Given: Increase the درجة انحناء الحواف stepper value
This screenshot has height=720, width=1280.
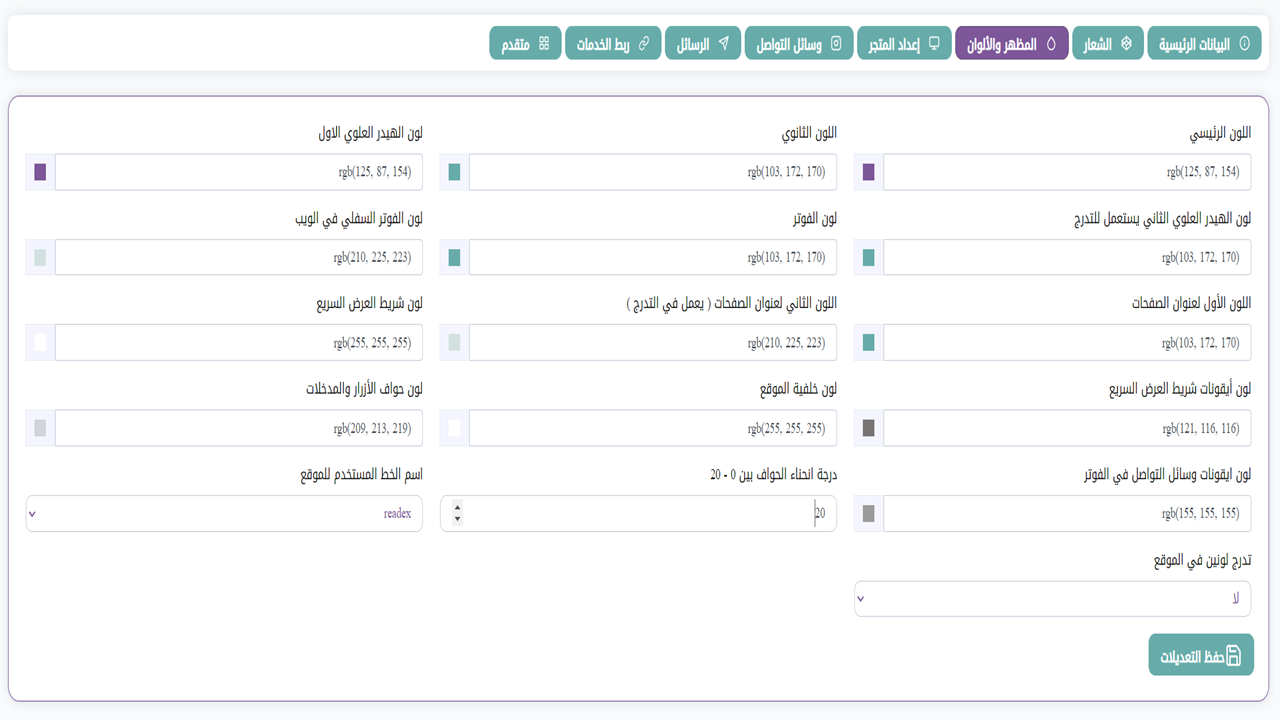Looking at the screenshot, I should pyautogui.click(x=458, y=507).
